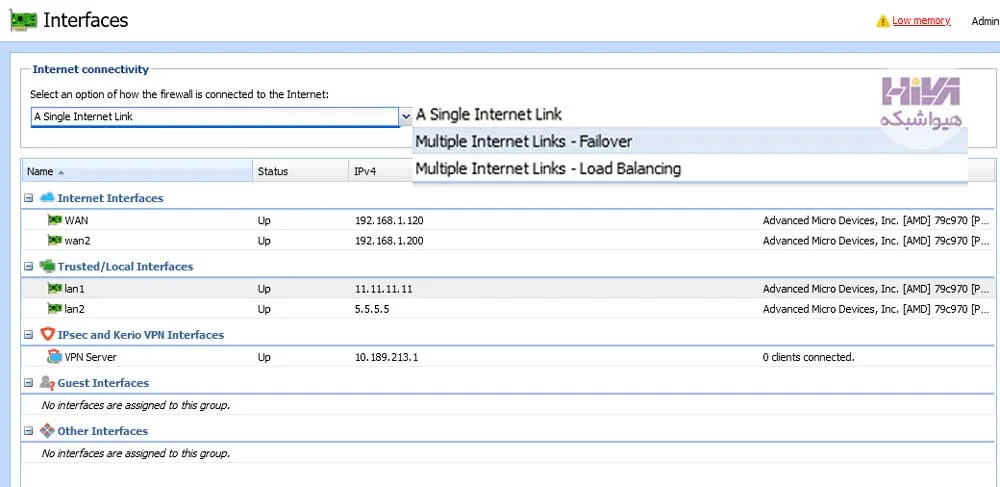1000x487 pixels.
Task: Click the VPN Server icon
Action: [x=54, y=357]
